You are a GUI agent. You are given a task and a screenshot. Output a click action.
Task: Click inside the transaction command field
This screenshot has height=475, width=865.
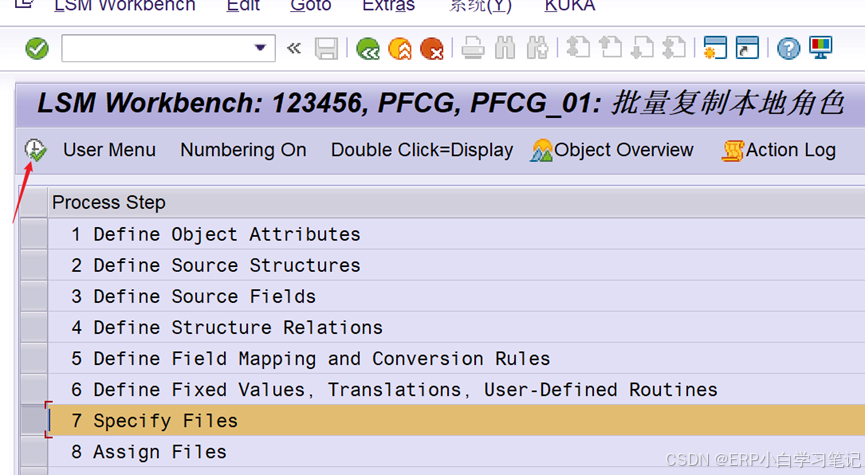pyautogui.click(x=157, y=48)
